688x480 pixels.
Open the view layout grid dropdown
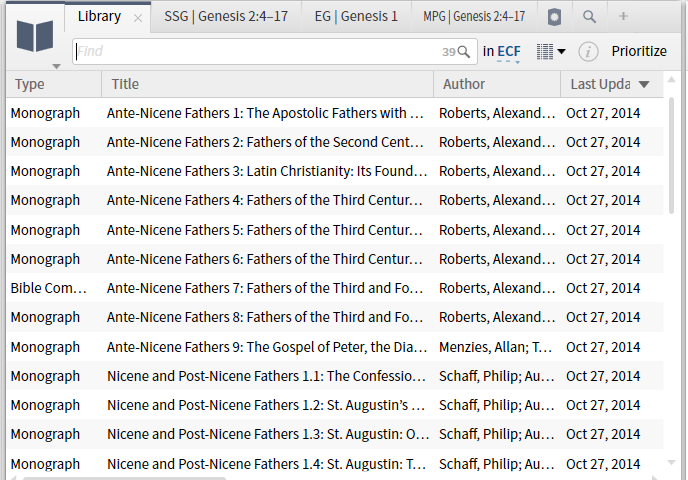[x=551, y=52]
